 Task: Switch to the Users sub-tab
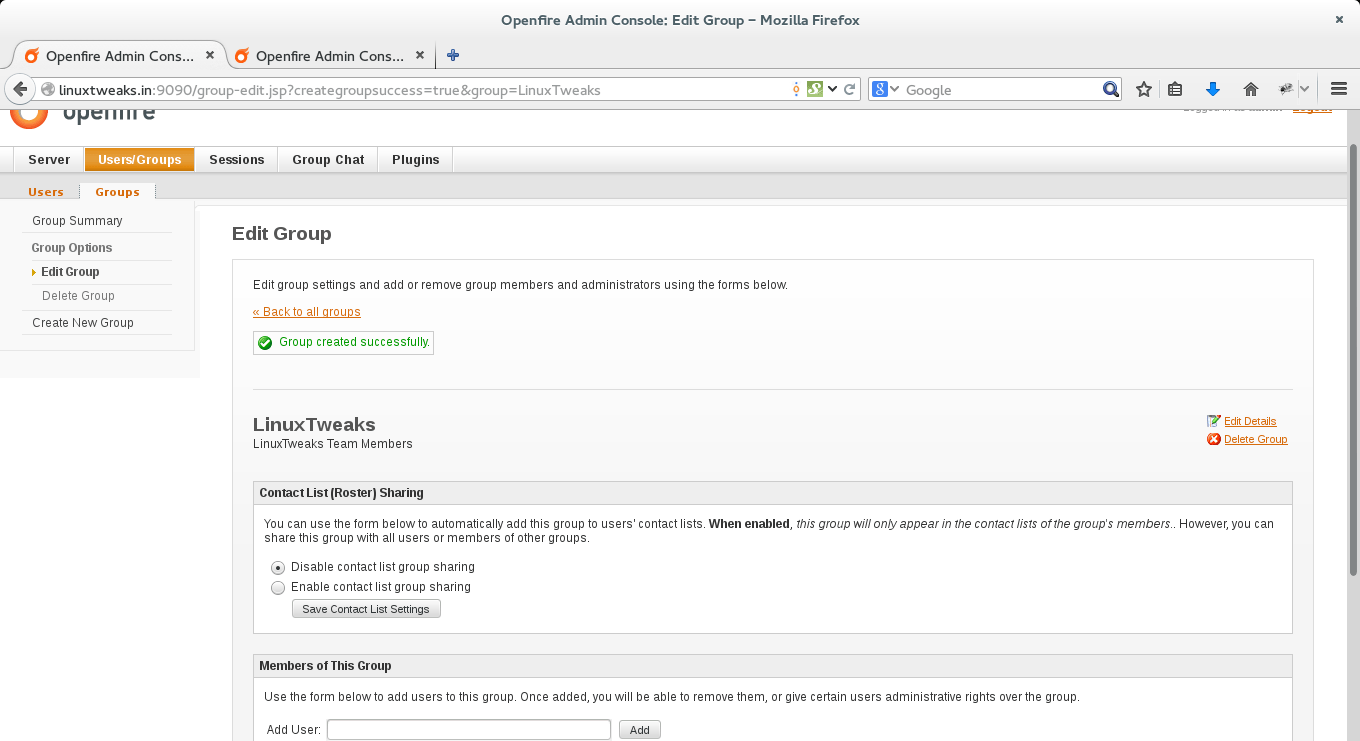pyautogui.click(x=46, y=192)
